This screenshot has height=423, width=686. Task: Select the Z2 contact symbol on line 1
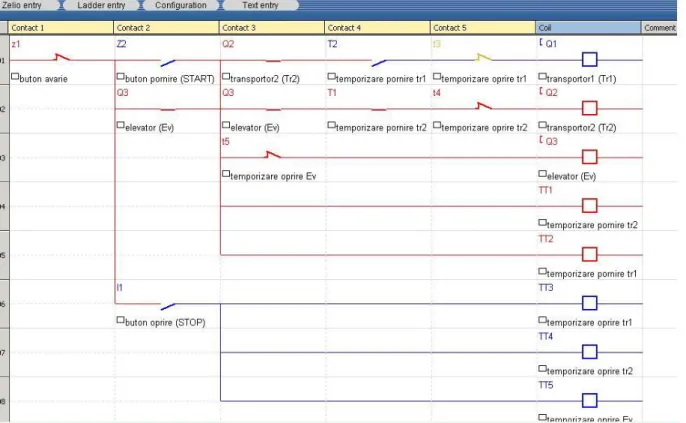coord(168,63)
